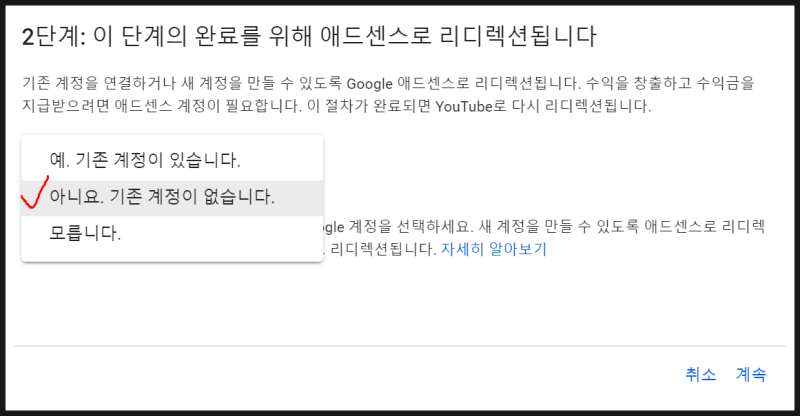800x416 pixels.
Task: Continue with the '계속' button
Action: tap(751, 374)
